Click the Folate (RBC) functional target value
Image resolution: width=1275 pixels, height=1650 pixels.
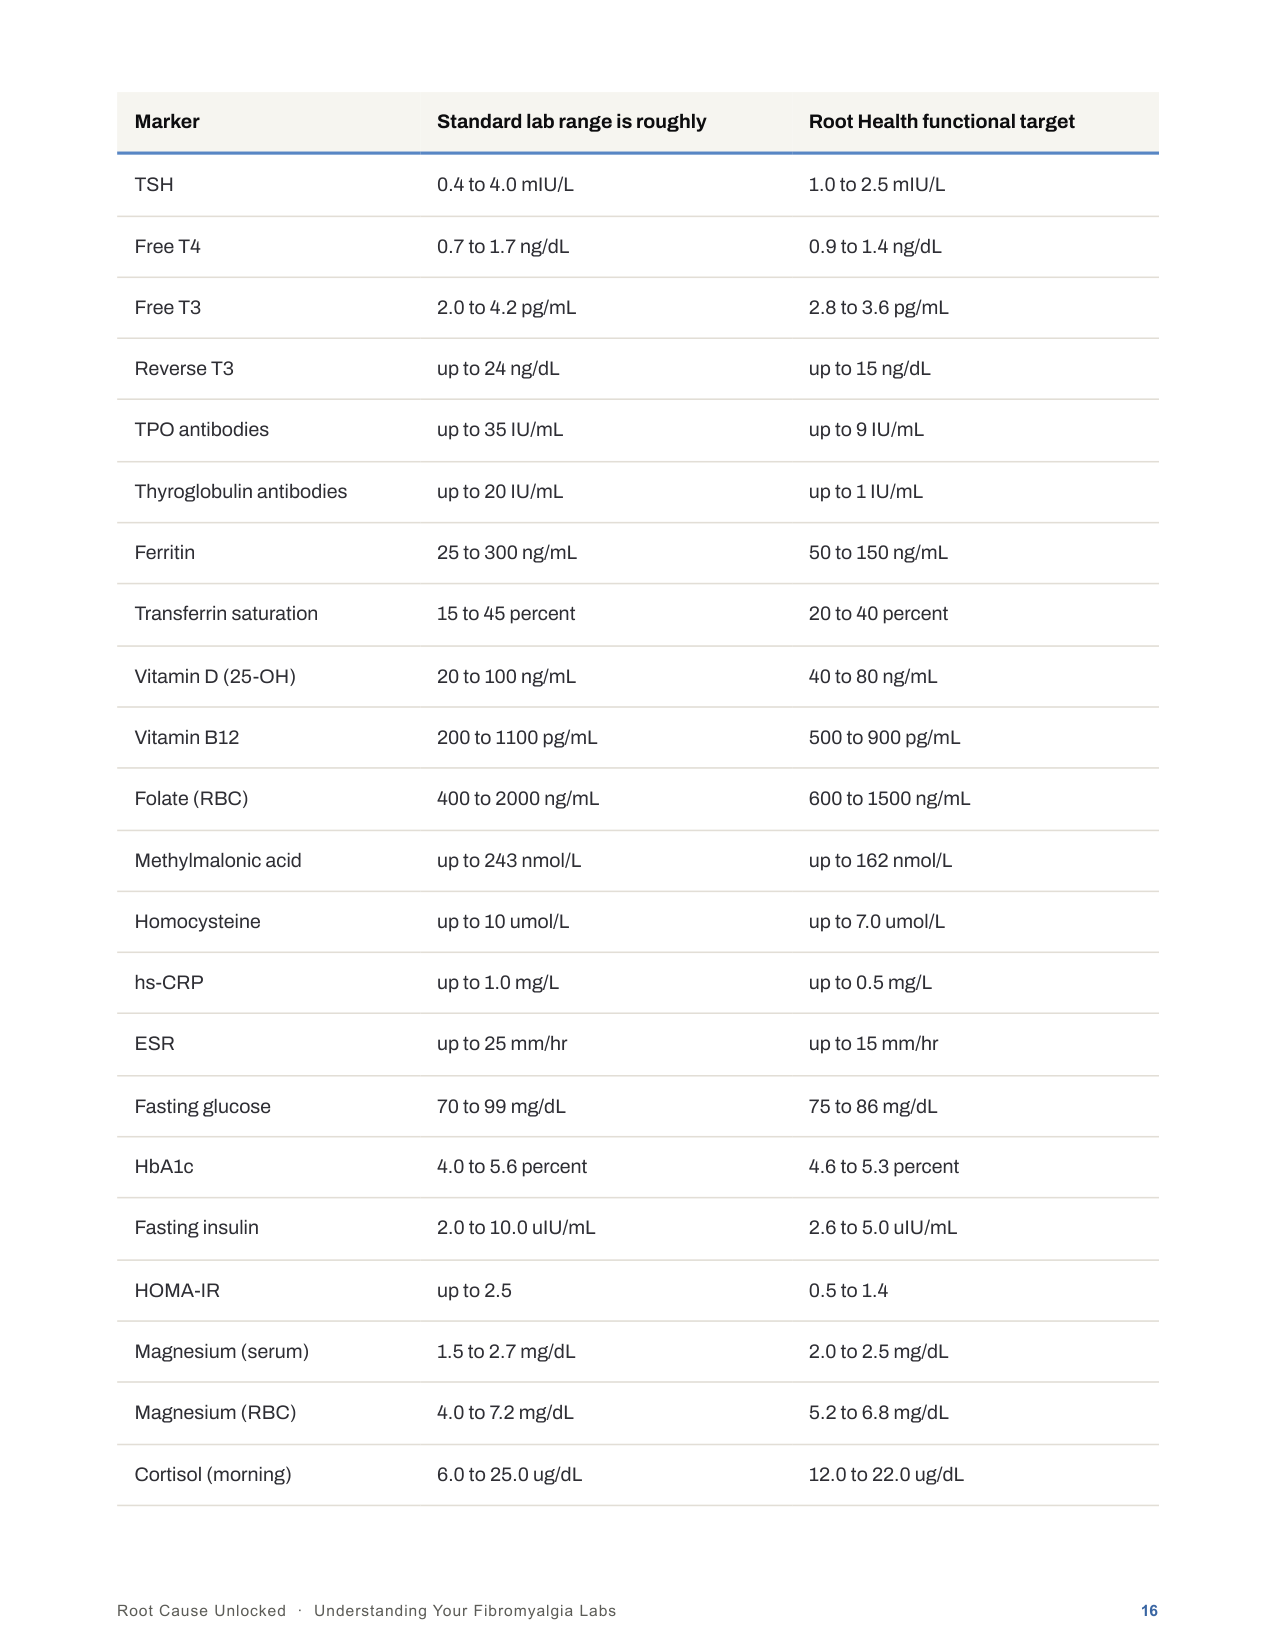coord(889,798)
